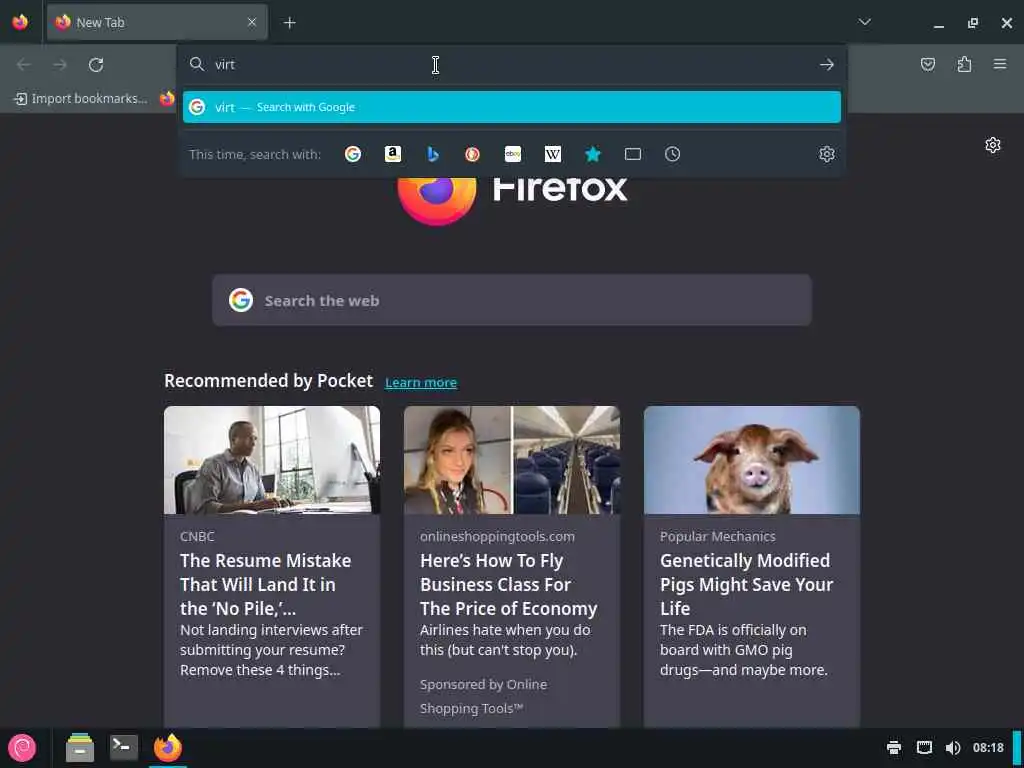Switch to Firefox in the taskbar
This screenshot has width=1024, height=768.
[x=168, y=748]
